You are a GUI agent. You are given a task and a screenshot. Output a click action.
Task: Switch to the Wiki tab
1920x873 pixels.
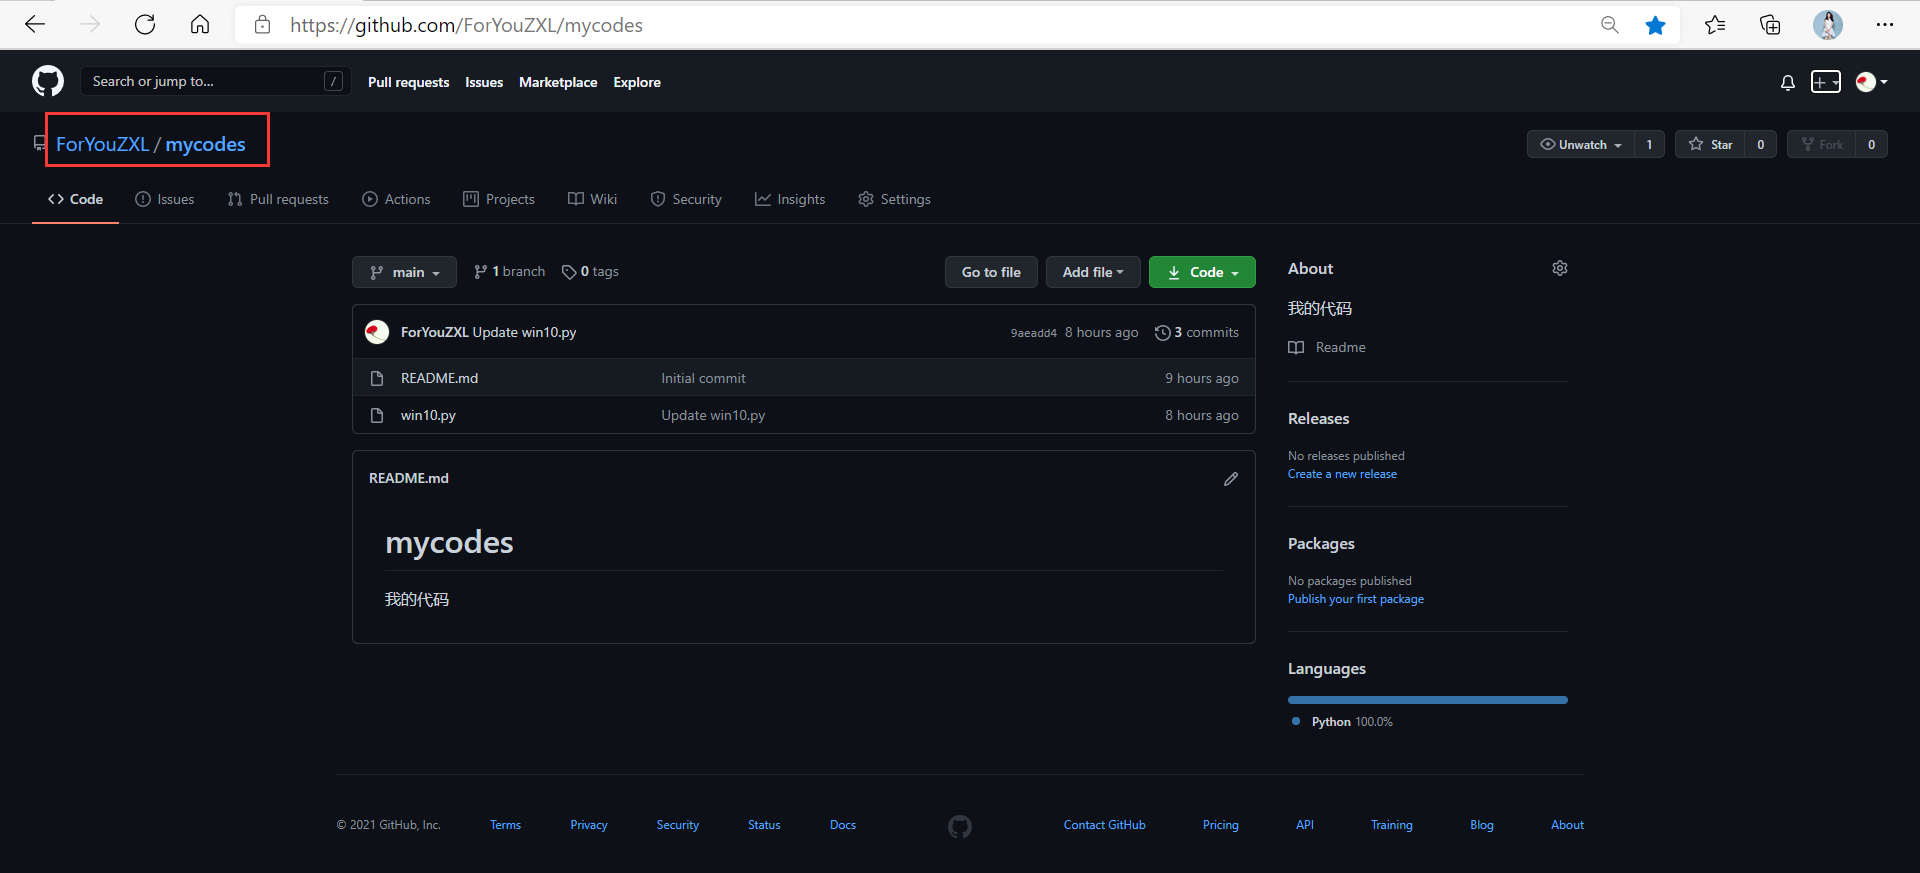coord(592,199)
